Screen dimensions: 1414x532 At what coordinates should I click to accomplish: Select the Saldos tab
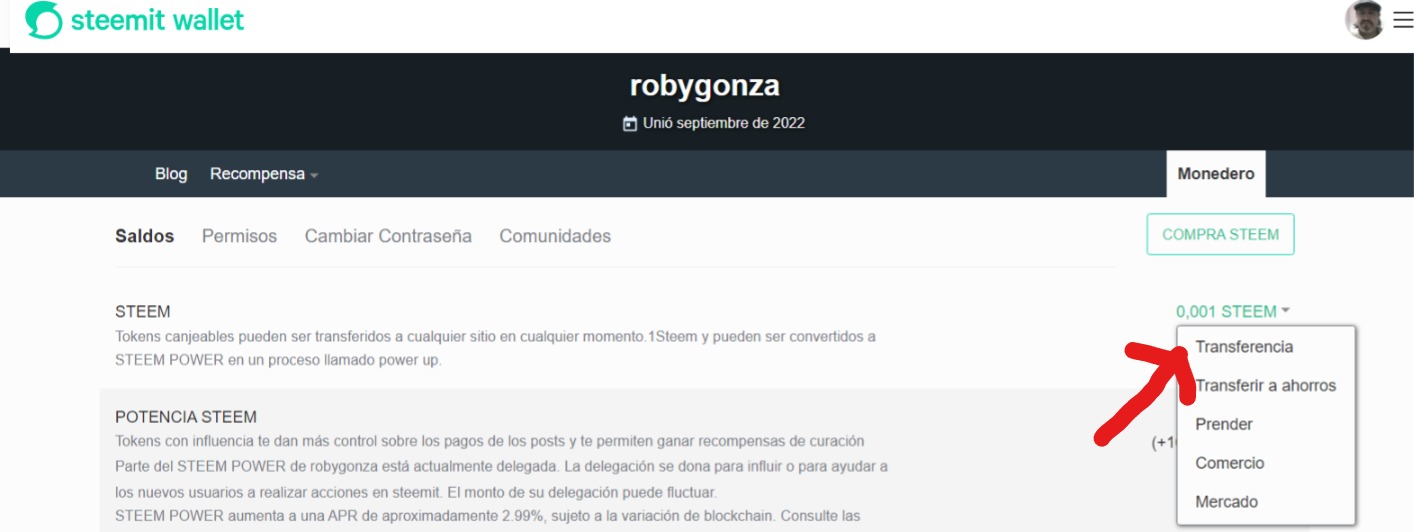pos(145,237)
